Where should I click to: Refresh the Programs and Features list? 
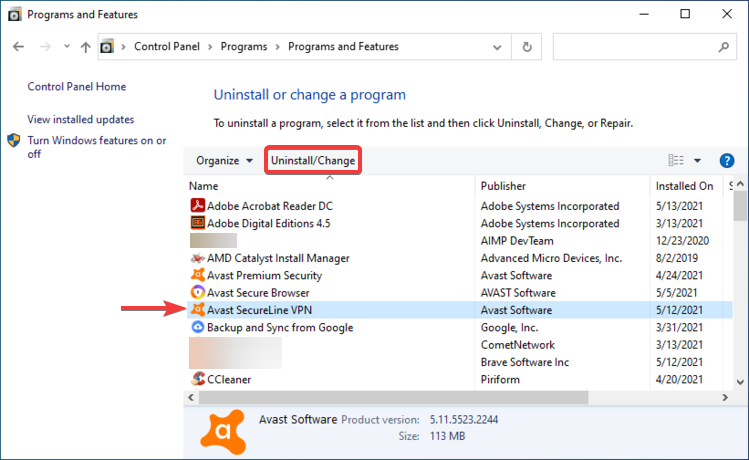527,47
